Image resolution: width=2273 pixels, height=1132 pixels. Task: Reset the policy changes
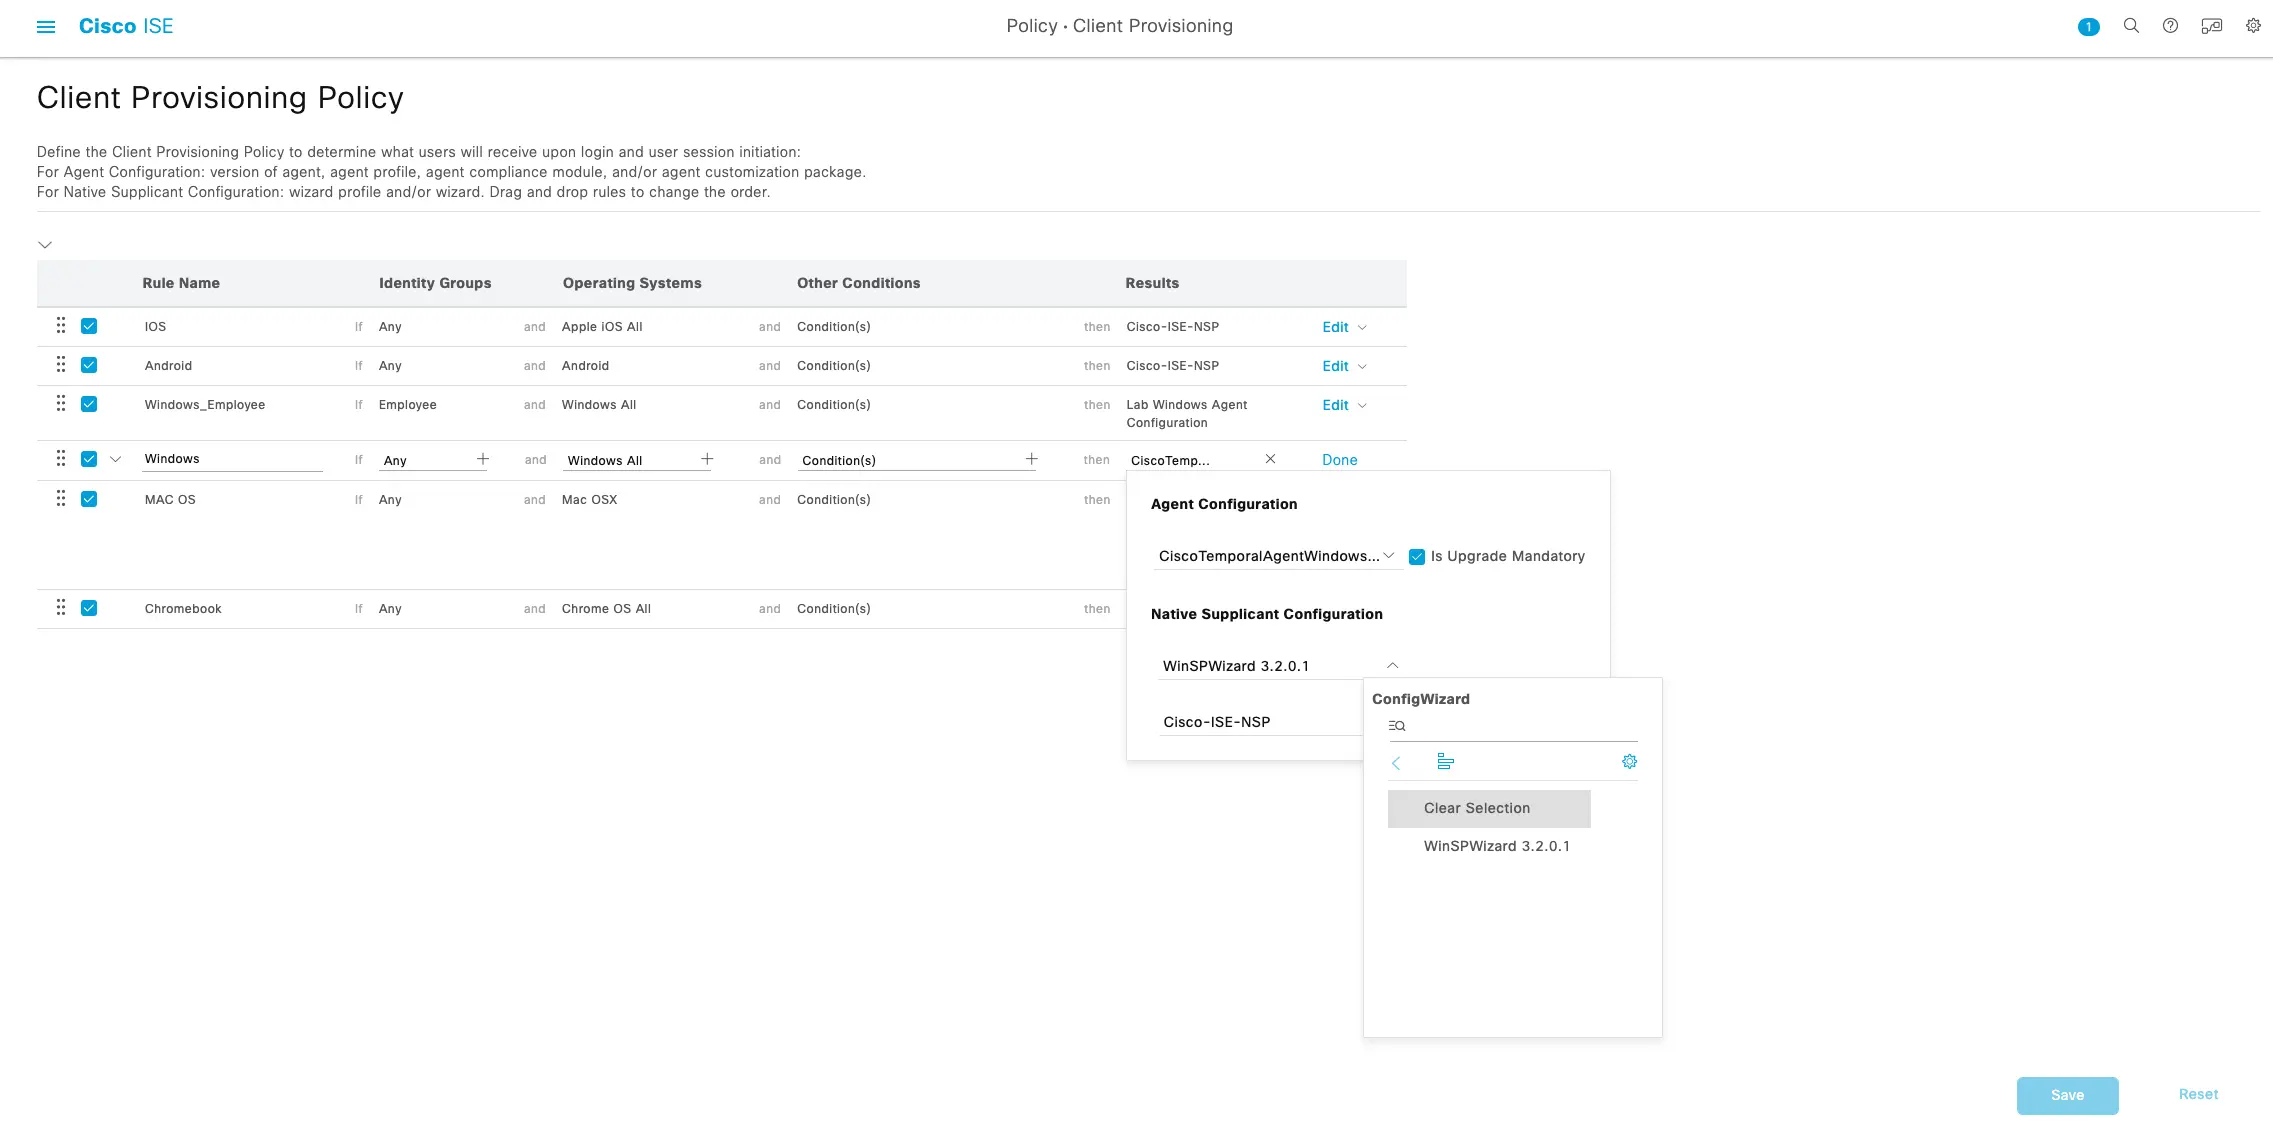coord(2198,1094)
